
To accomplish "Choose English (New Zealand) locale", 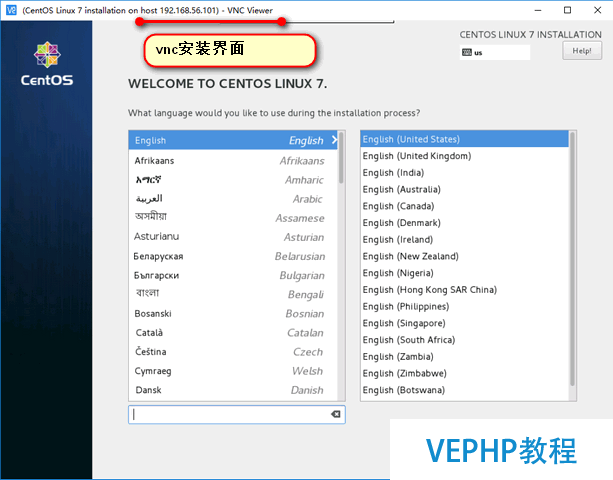I will pos(464,256).
